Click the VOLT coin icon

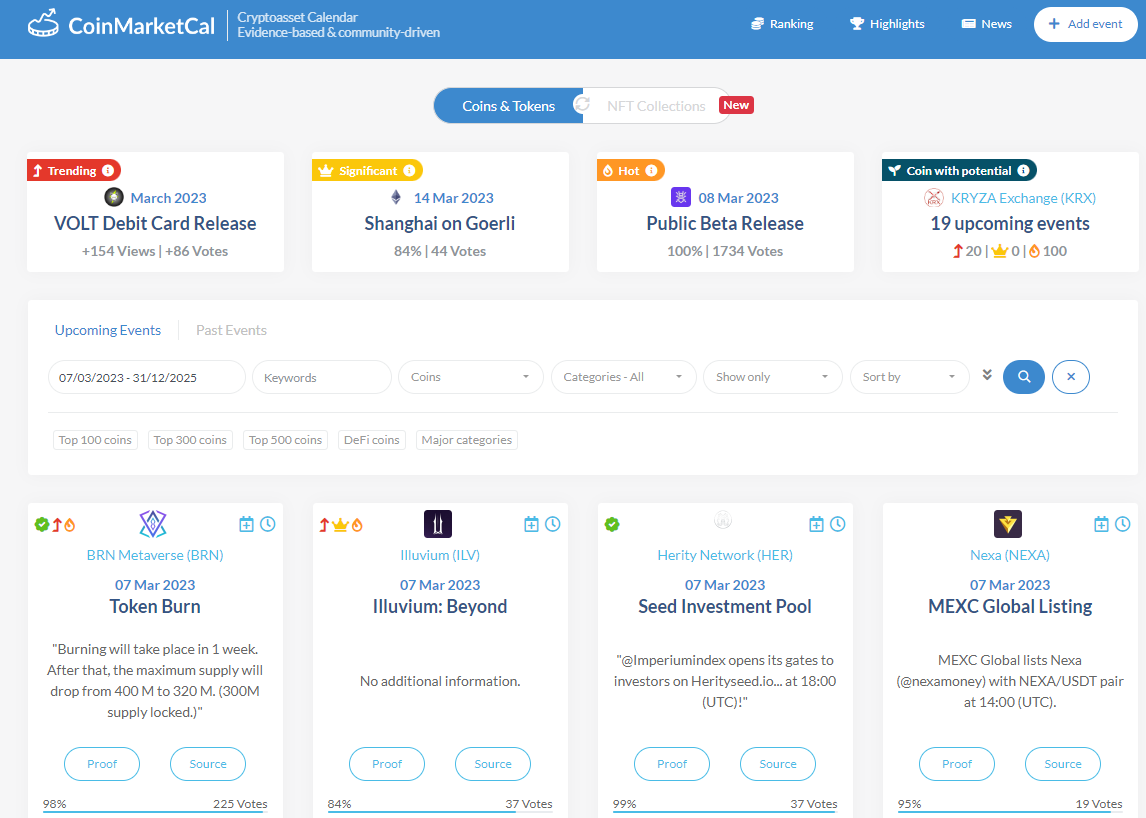113,197
